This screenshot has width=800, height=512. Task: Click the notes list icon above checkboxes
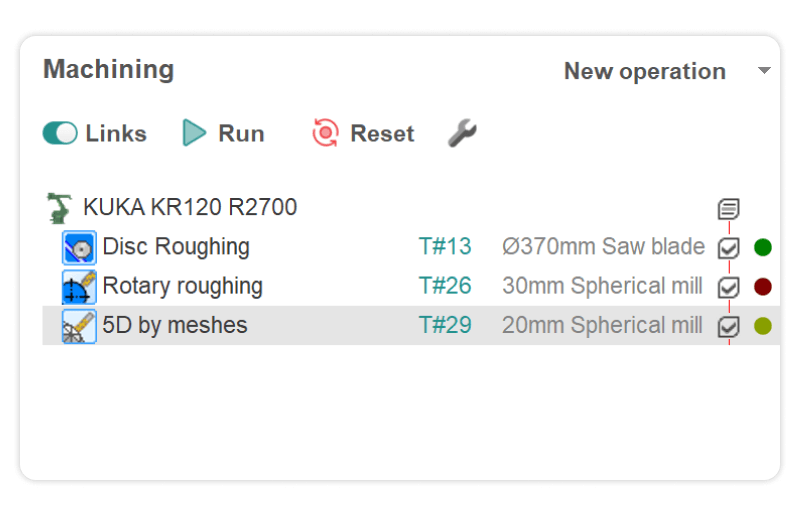729,209
